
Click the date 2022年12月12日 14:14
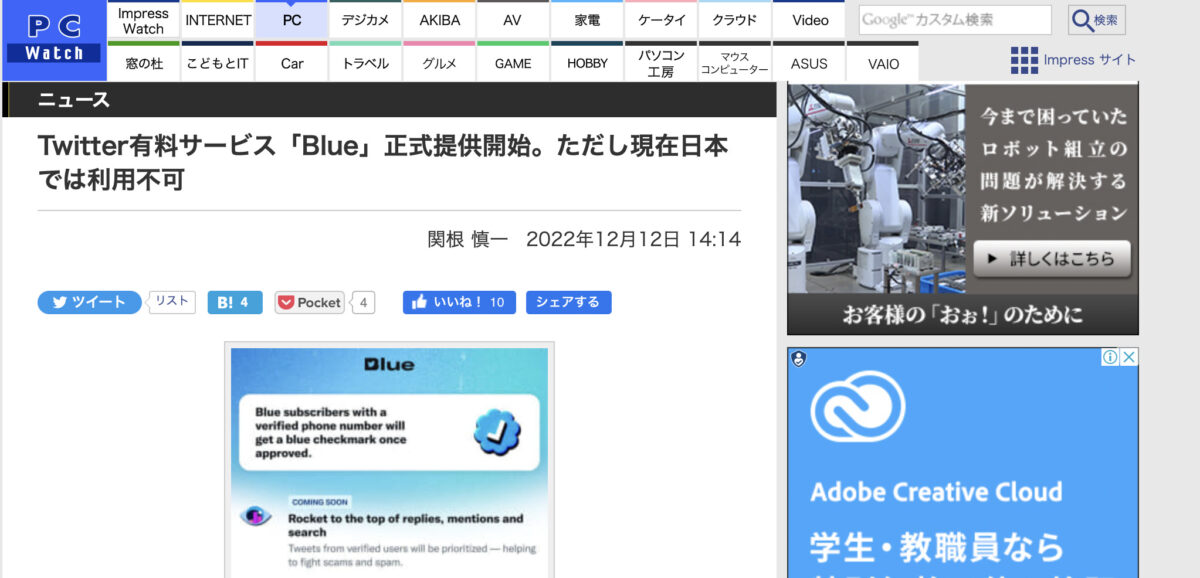point(633,240)
